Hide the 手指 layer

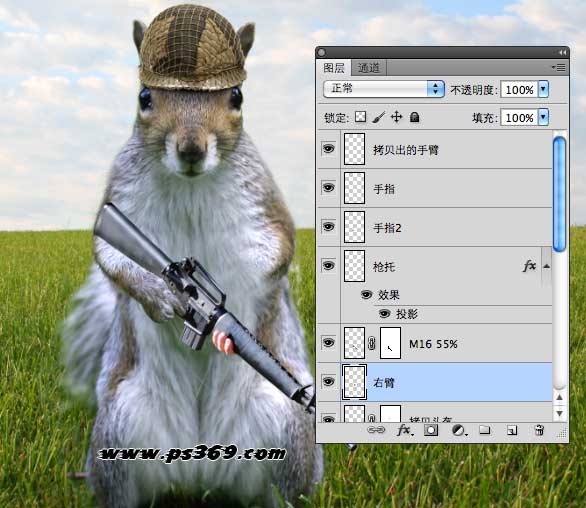[x=329, y=187]
